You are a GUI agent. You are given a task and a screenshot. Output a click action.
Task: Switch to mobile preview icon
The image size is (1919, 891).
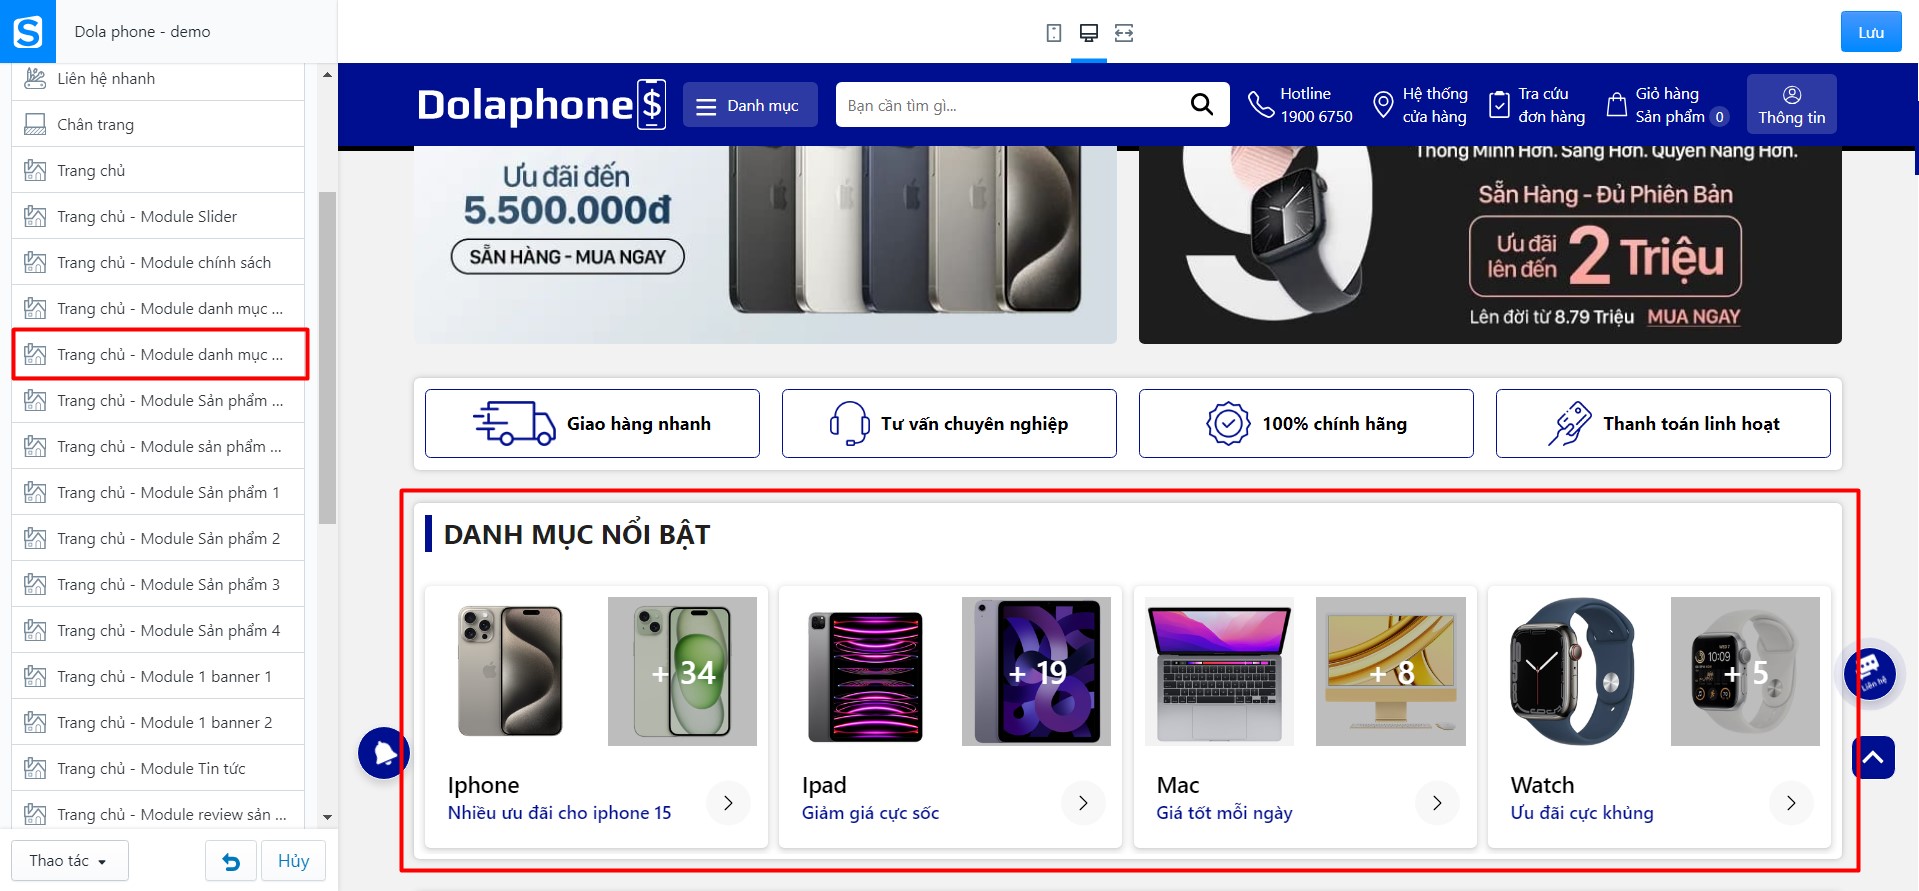coord(1053,33)
